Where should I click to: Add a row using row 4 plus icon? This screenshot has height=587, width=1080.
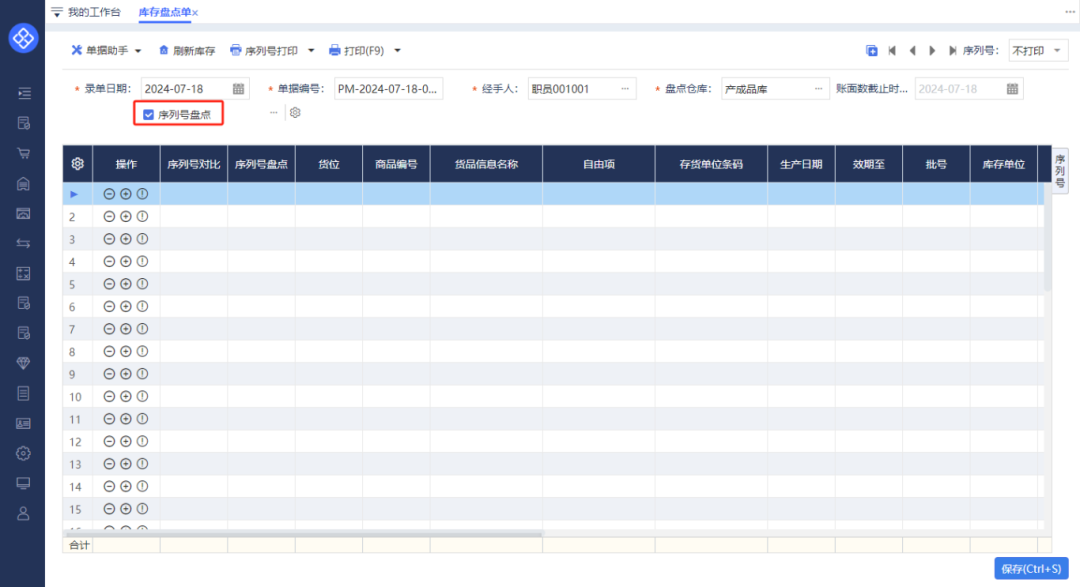click(x=126, y=262)
